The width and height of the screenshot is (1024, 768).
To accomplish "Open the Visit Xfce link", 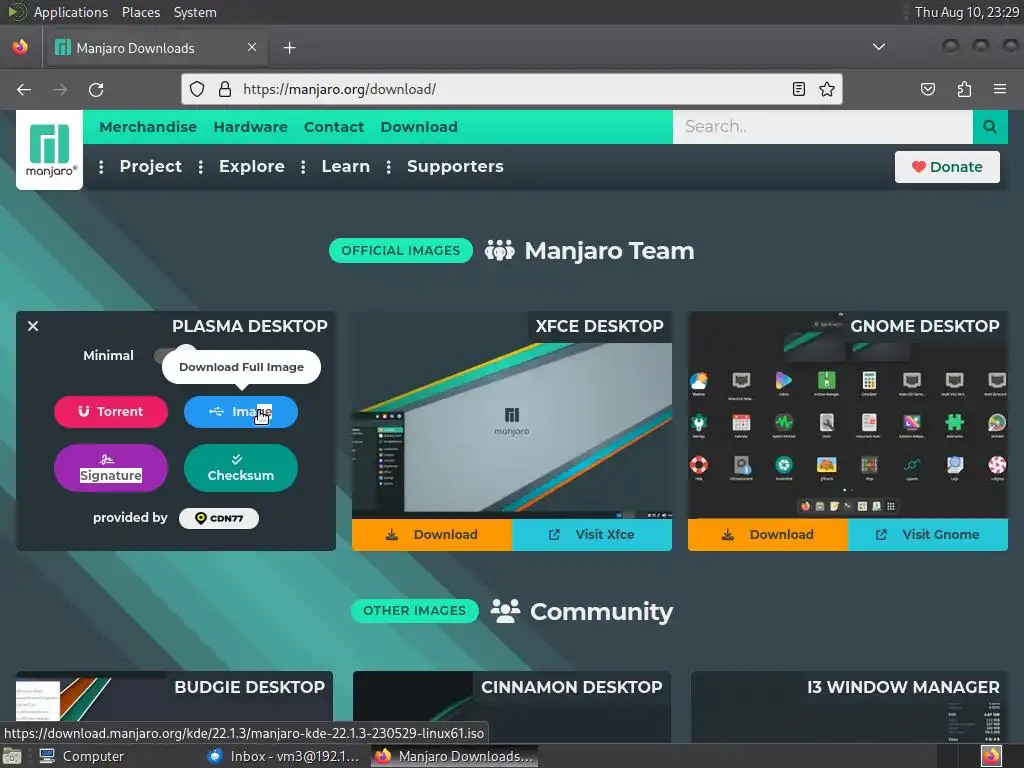I will tap(592, 535).
